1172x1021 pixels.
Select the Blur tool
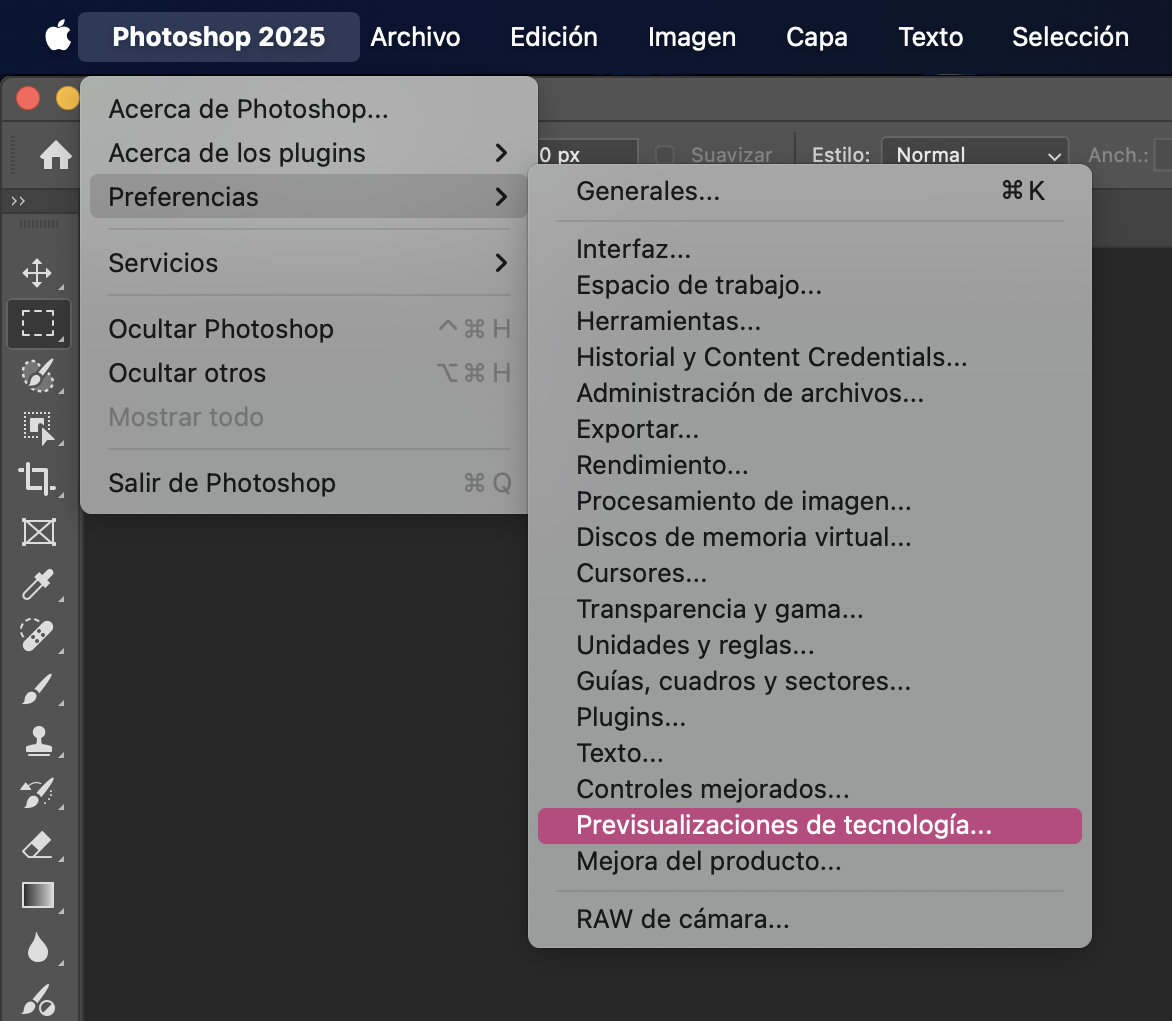coord(37,948)
